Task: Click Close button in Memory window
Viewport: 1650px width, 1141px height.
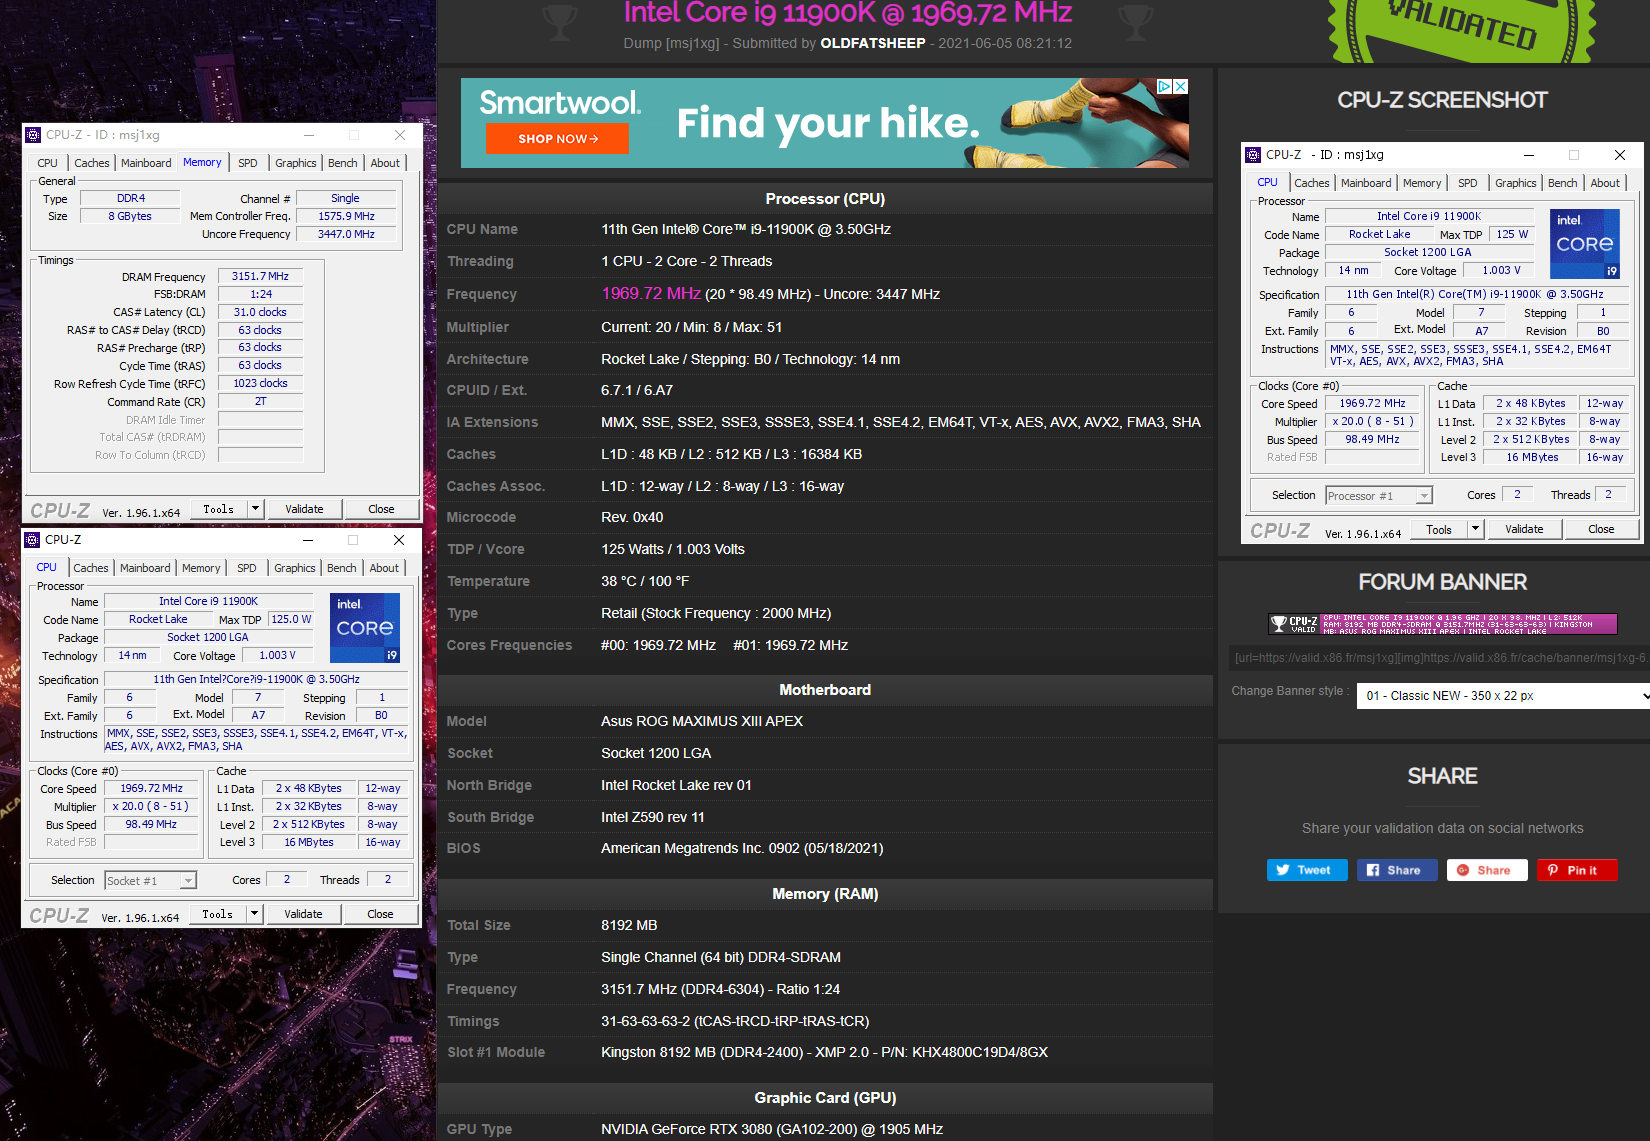Action: pyautogui.click(x=381, y=509)
